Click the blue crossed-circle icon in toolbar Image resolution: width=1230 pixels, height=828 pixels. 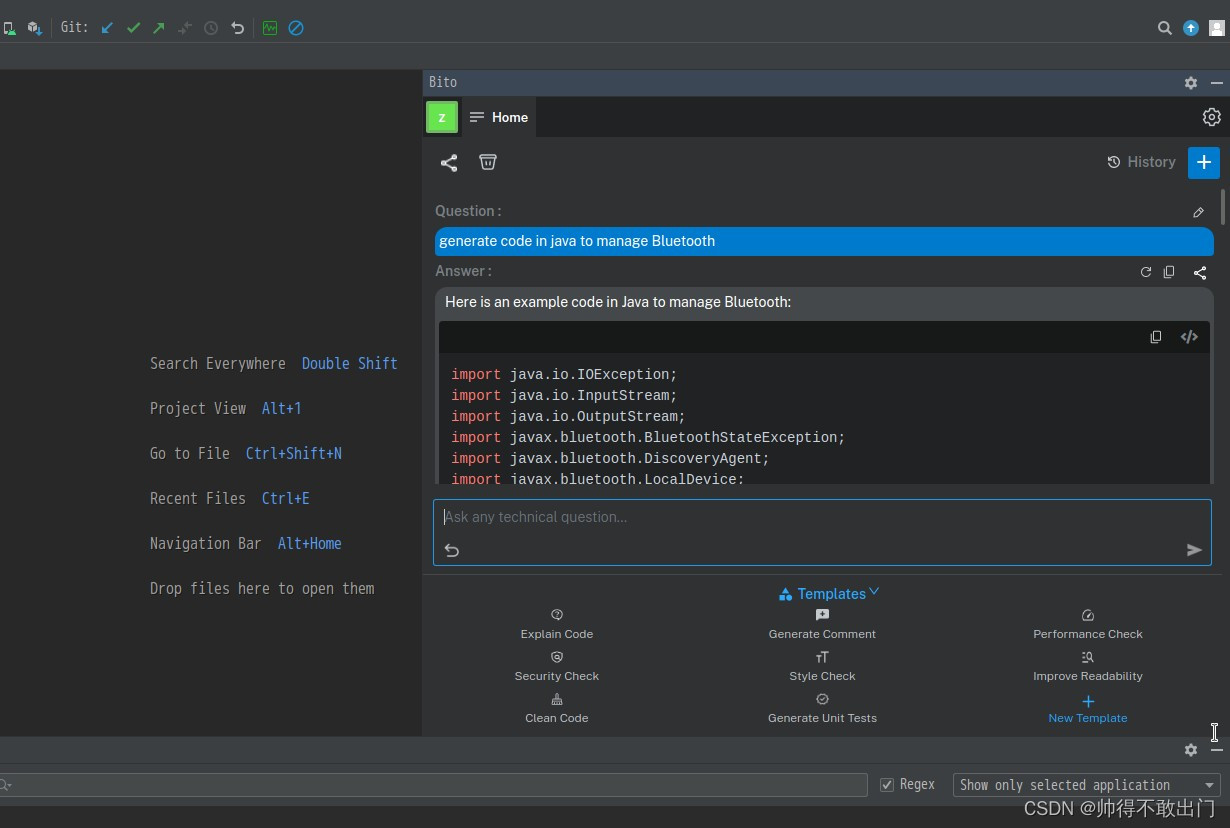[296, 28]
